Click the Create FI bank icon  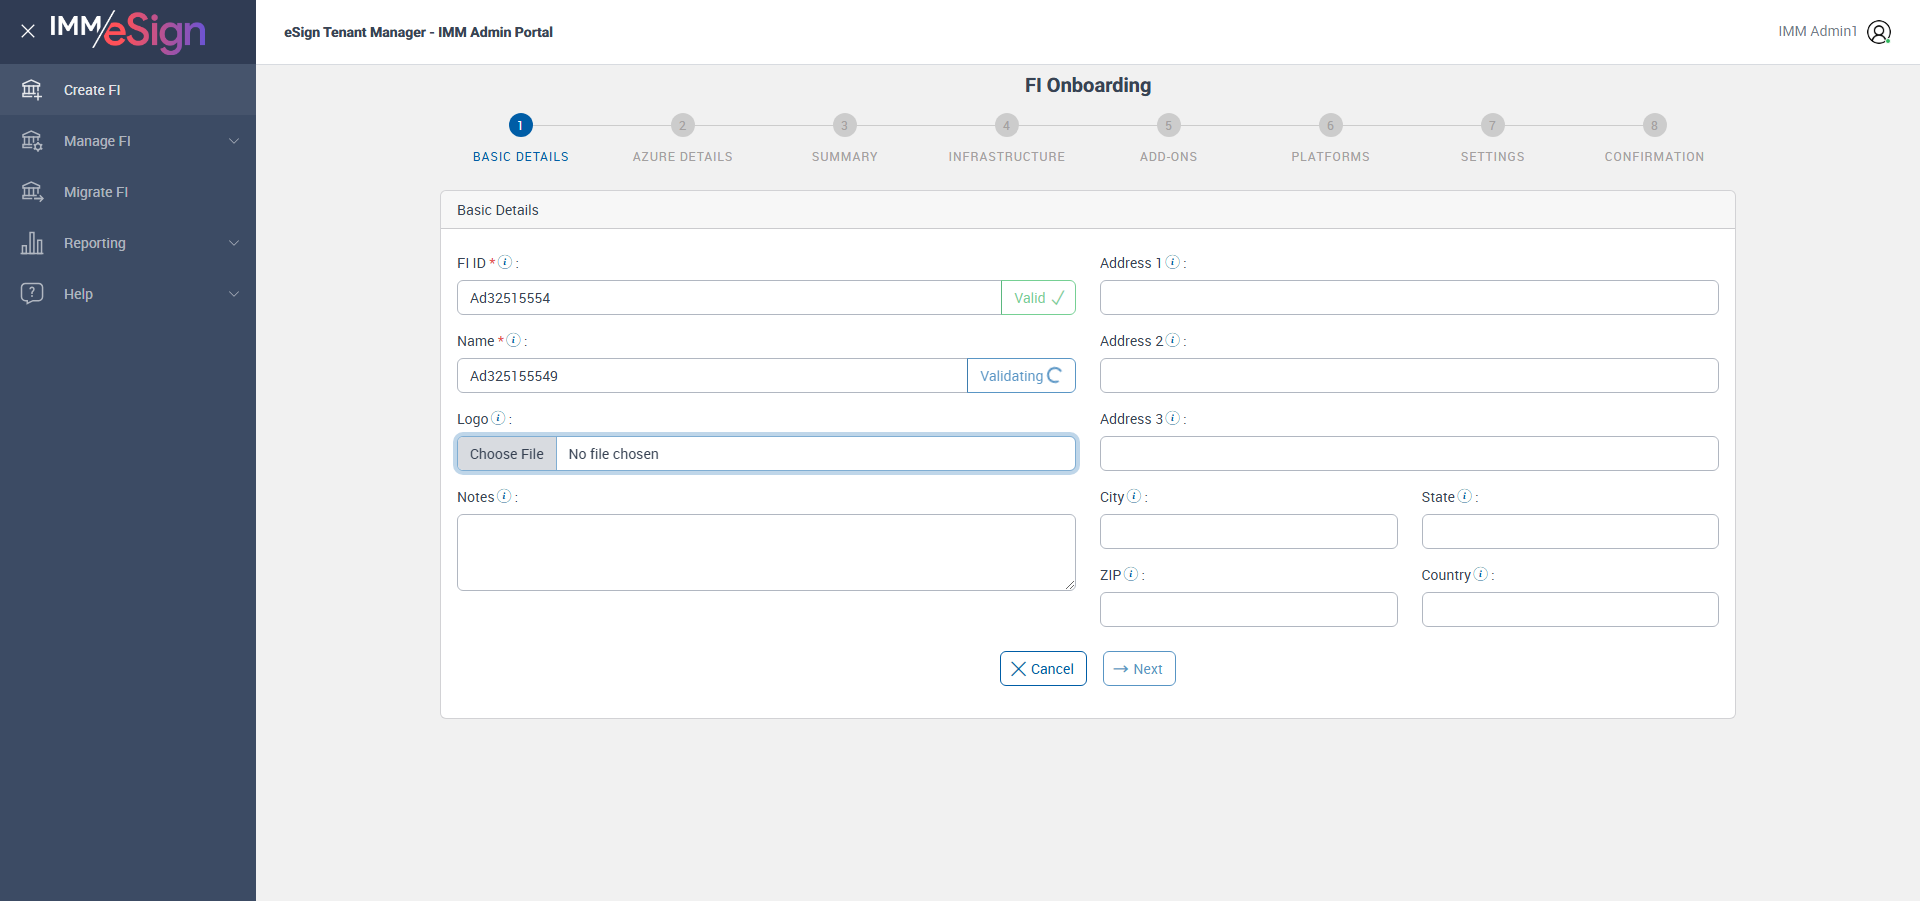coord(32,90)
